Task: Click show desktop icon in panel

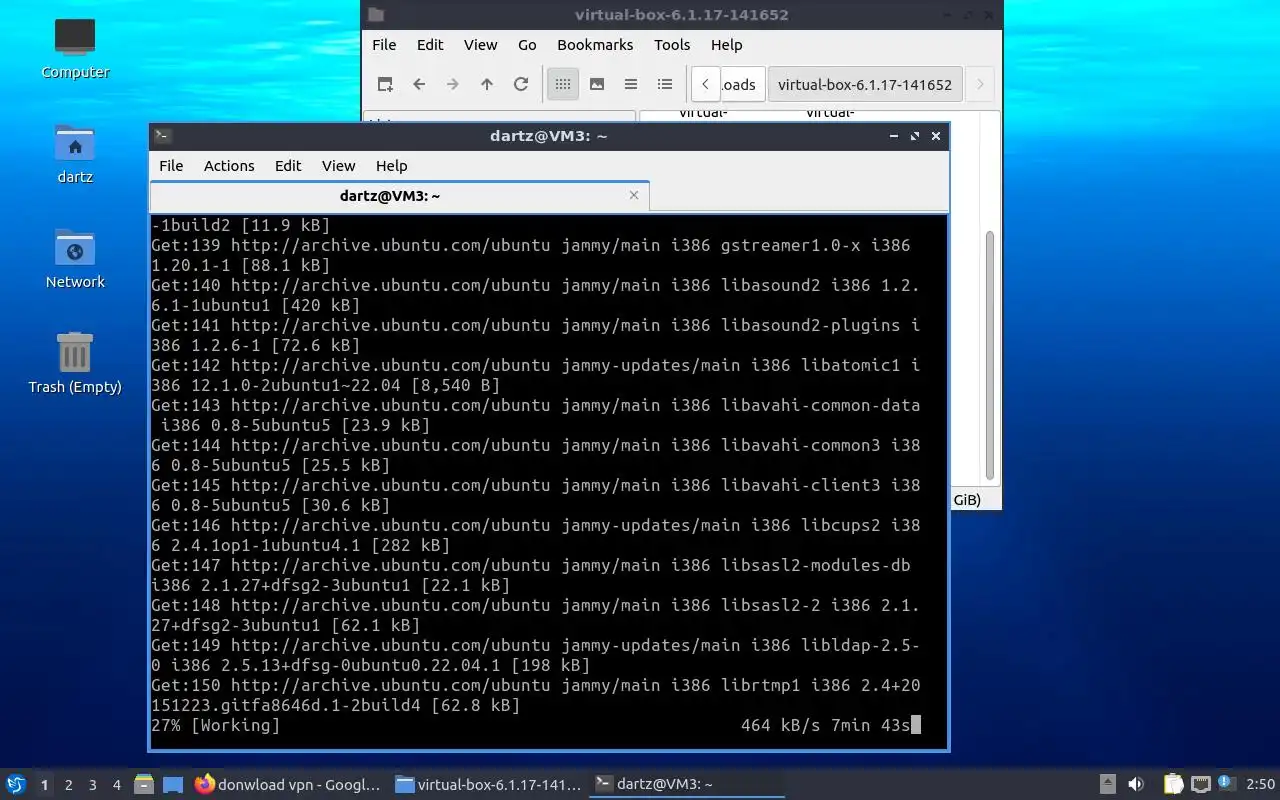Action: [173, 785]
